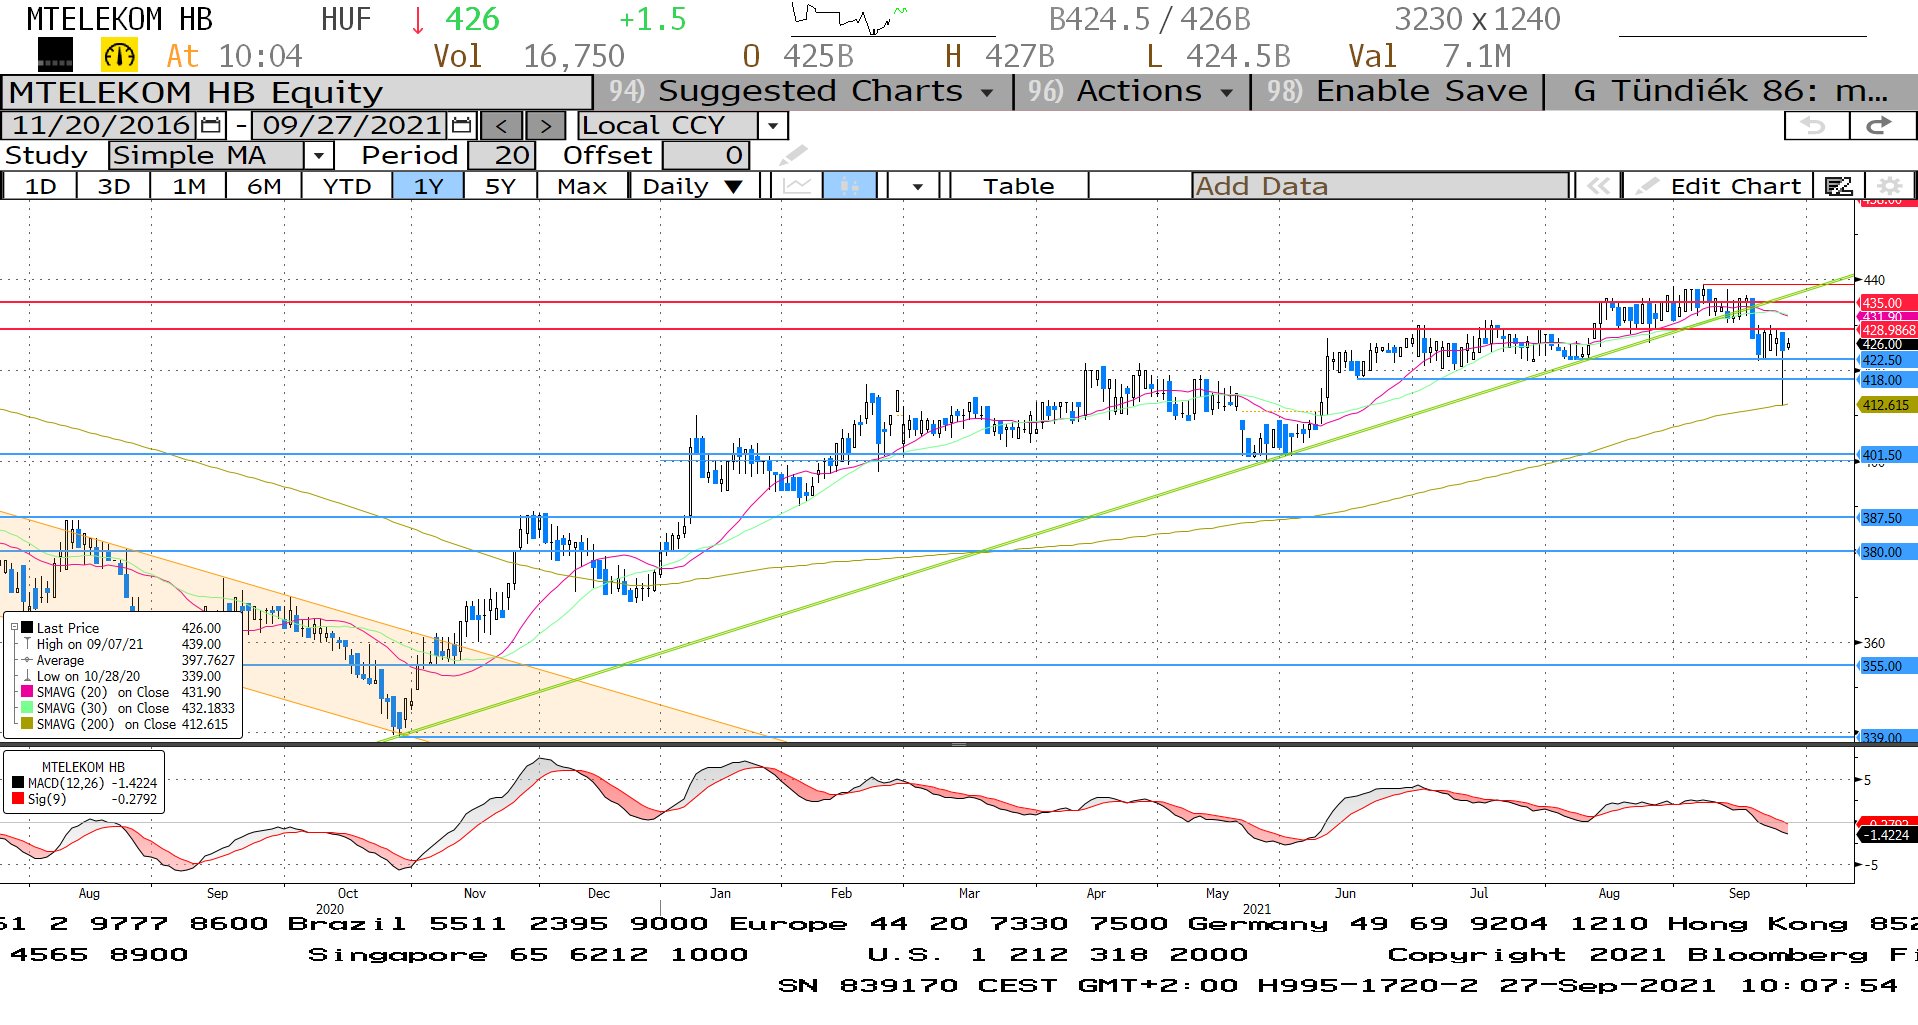This screenshot has height=1025, width=1918.
Task: Open the Daily periodicity dropdown
Action: click(692, 186)
